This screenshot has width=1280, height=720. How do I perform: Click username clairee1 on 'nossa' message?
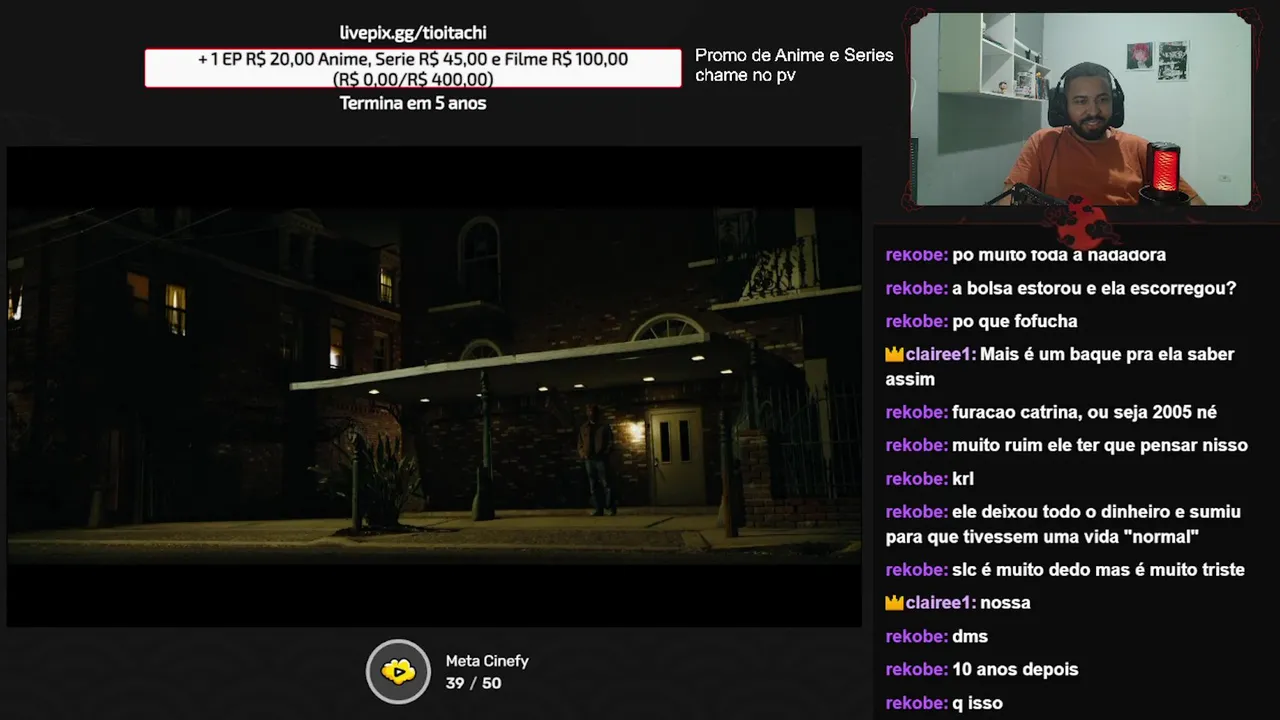(940, 602)
